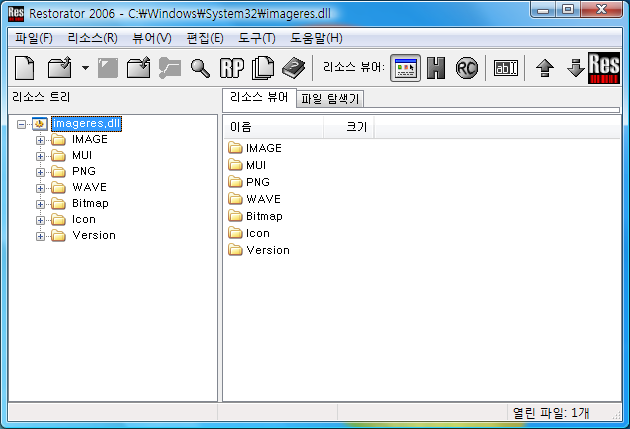Click the move down arrow icon
Screen dimensions: 630x429
point(575,68)
